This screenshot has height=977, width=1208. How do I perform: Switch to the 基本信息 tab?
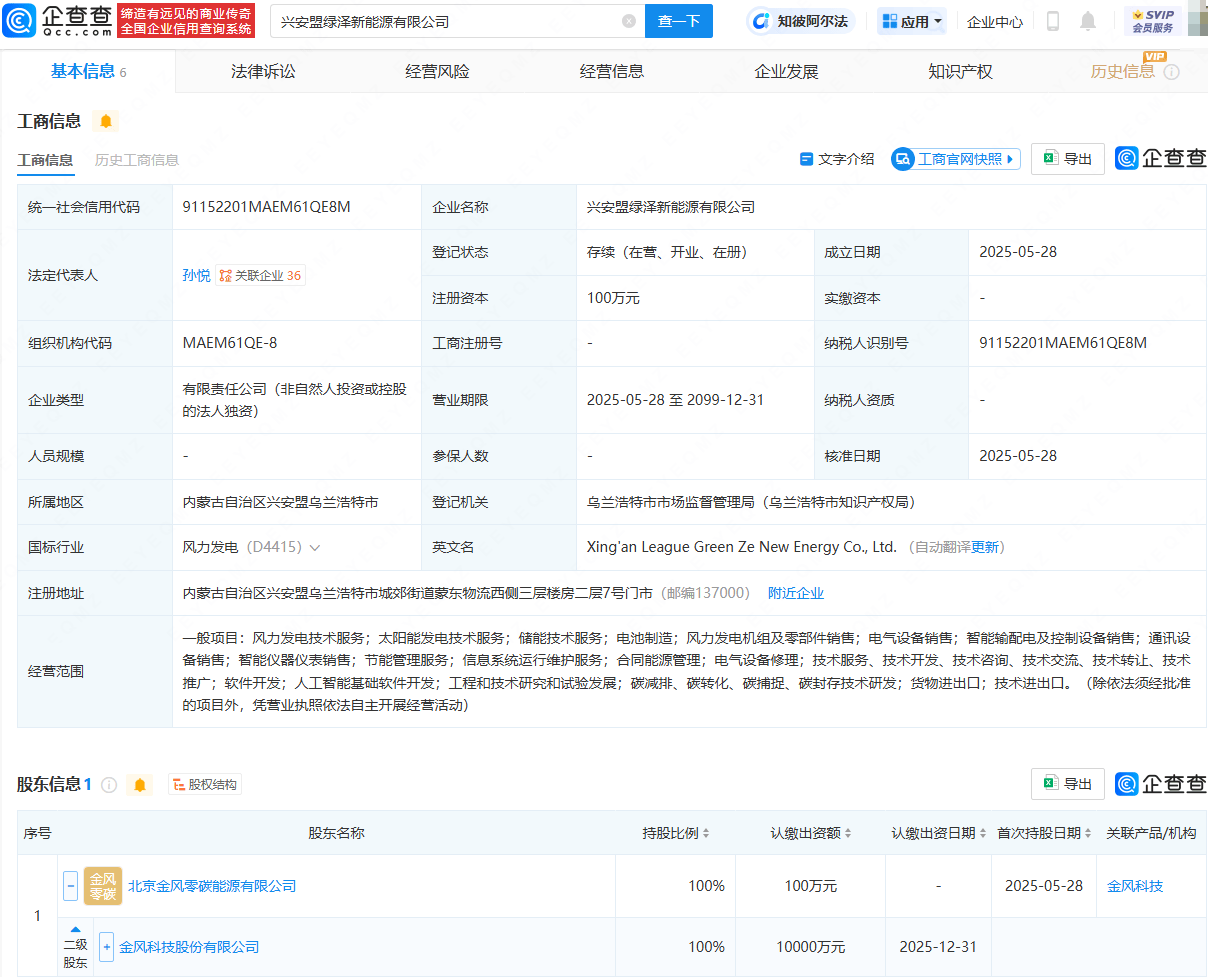coord(88,71)
